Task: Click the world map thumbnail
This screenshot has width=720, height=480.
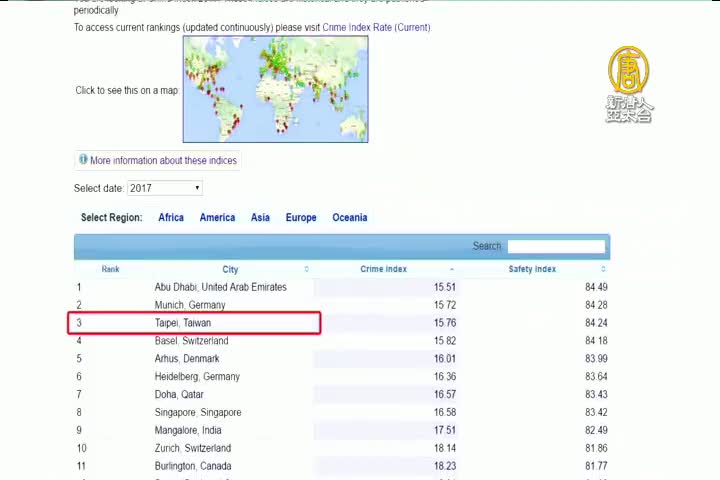Action: point(275,89)
